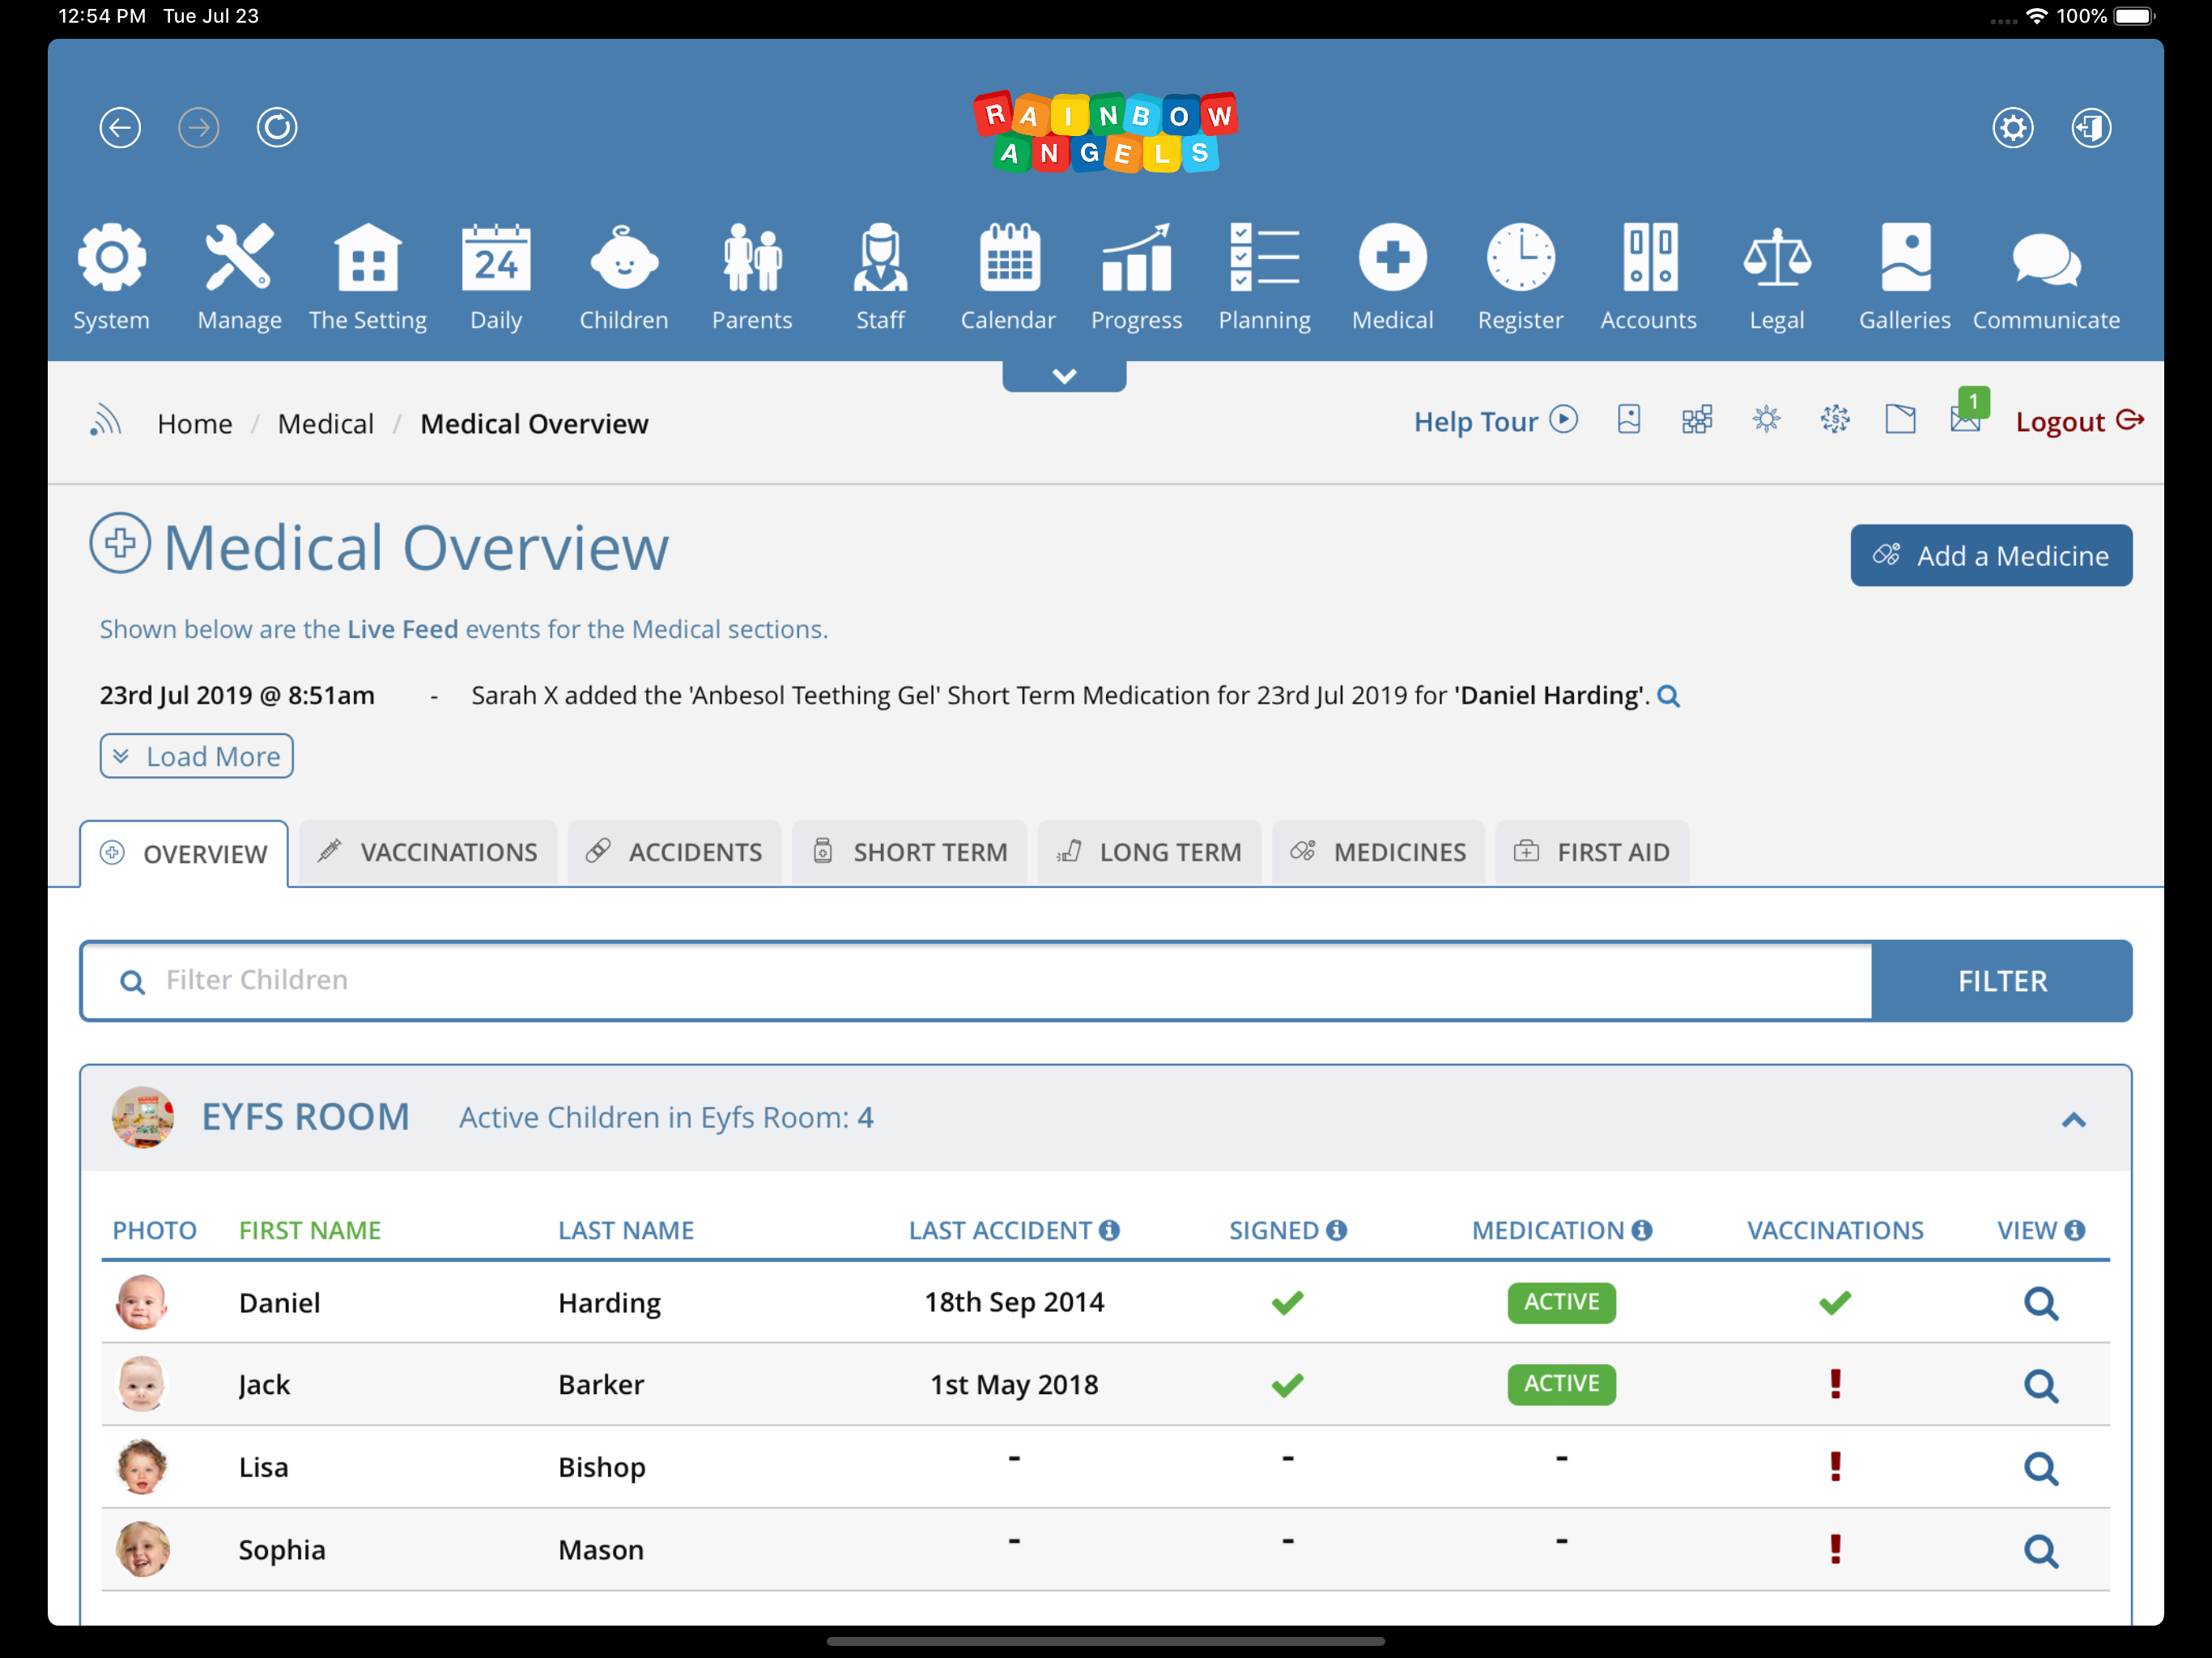
Task: Click the Filter Children search field
Action: [x=976, y=980]
